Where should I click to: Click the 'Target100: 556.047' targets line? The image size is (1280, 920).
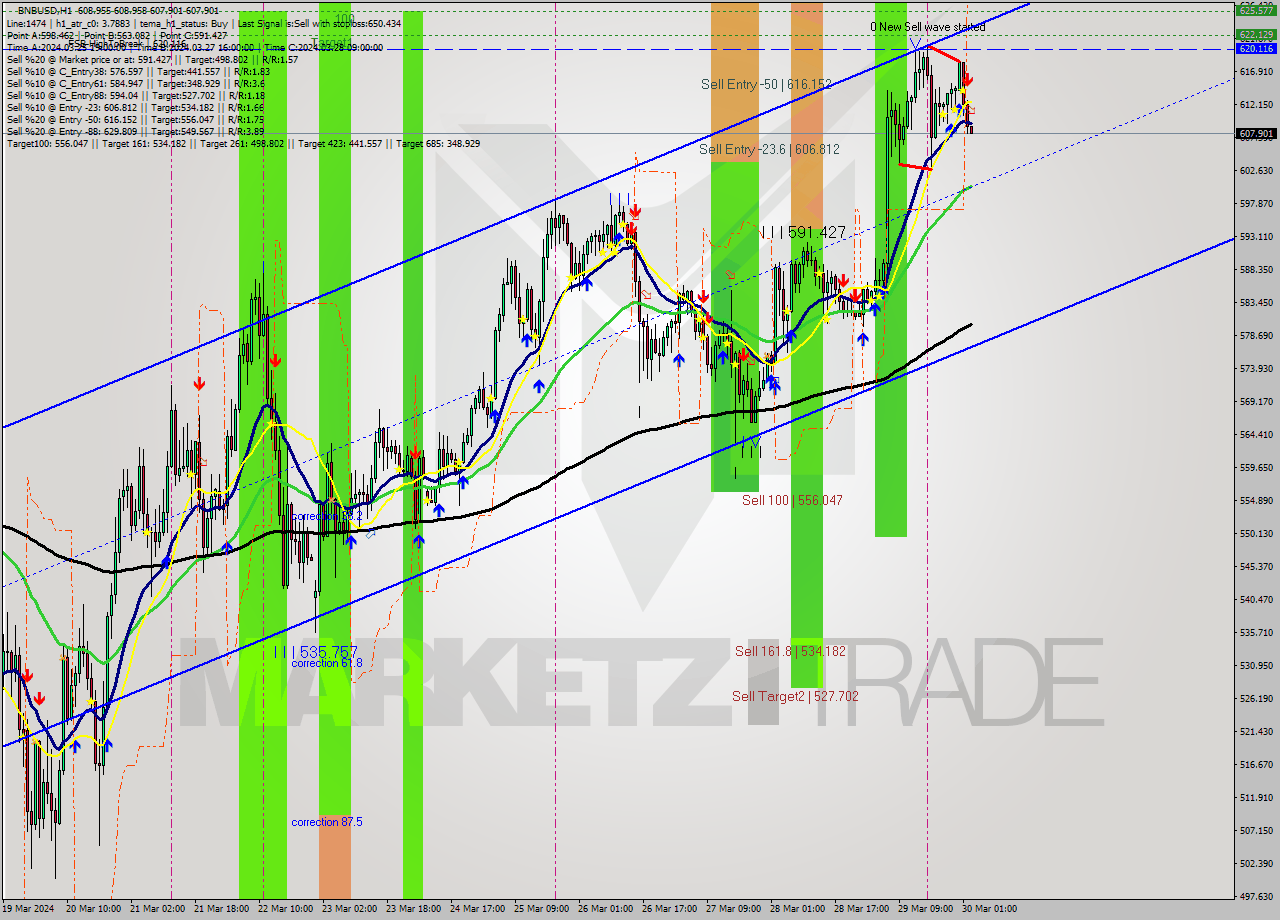(x=243, y=143)
